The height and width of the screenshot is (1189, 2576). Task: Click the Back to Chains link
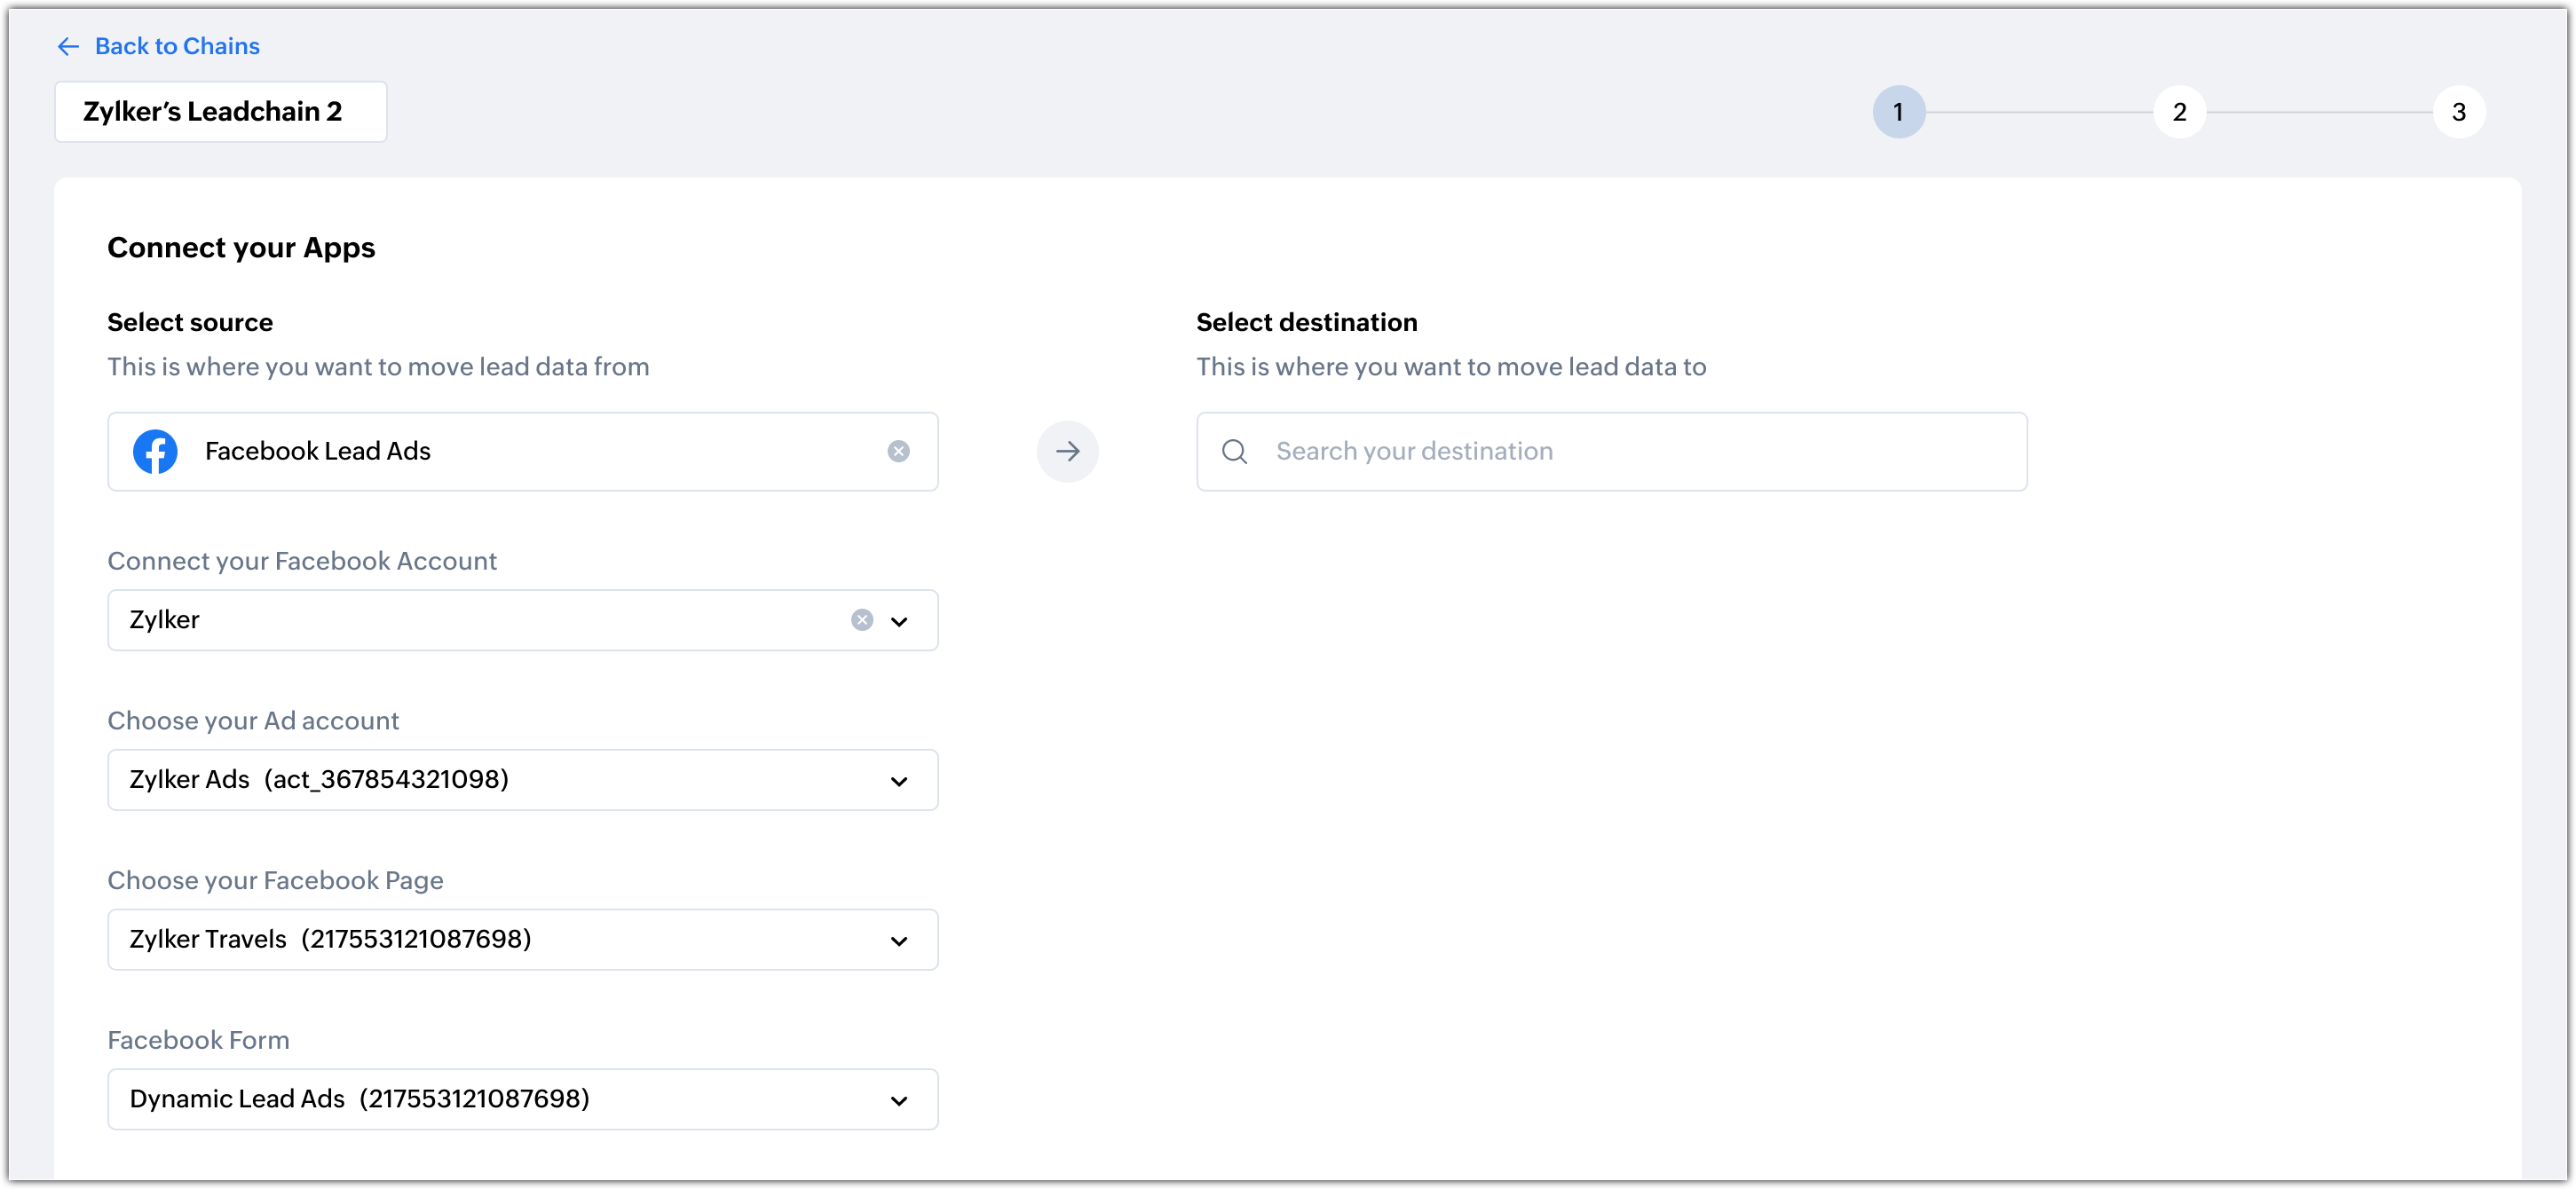[177, 46]
